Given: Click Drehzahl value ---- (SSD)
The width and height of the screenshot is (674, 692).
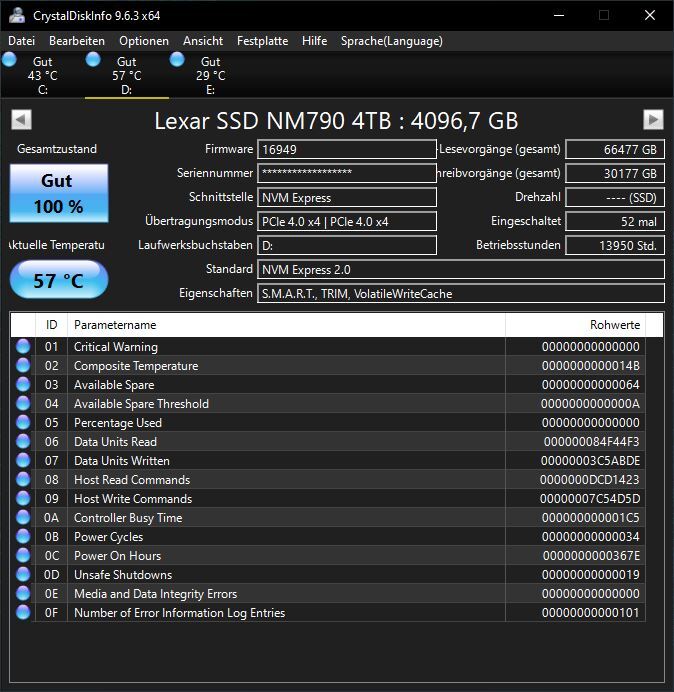Looking at the screenshot, I should tap(615, 197).
